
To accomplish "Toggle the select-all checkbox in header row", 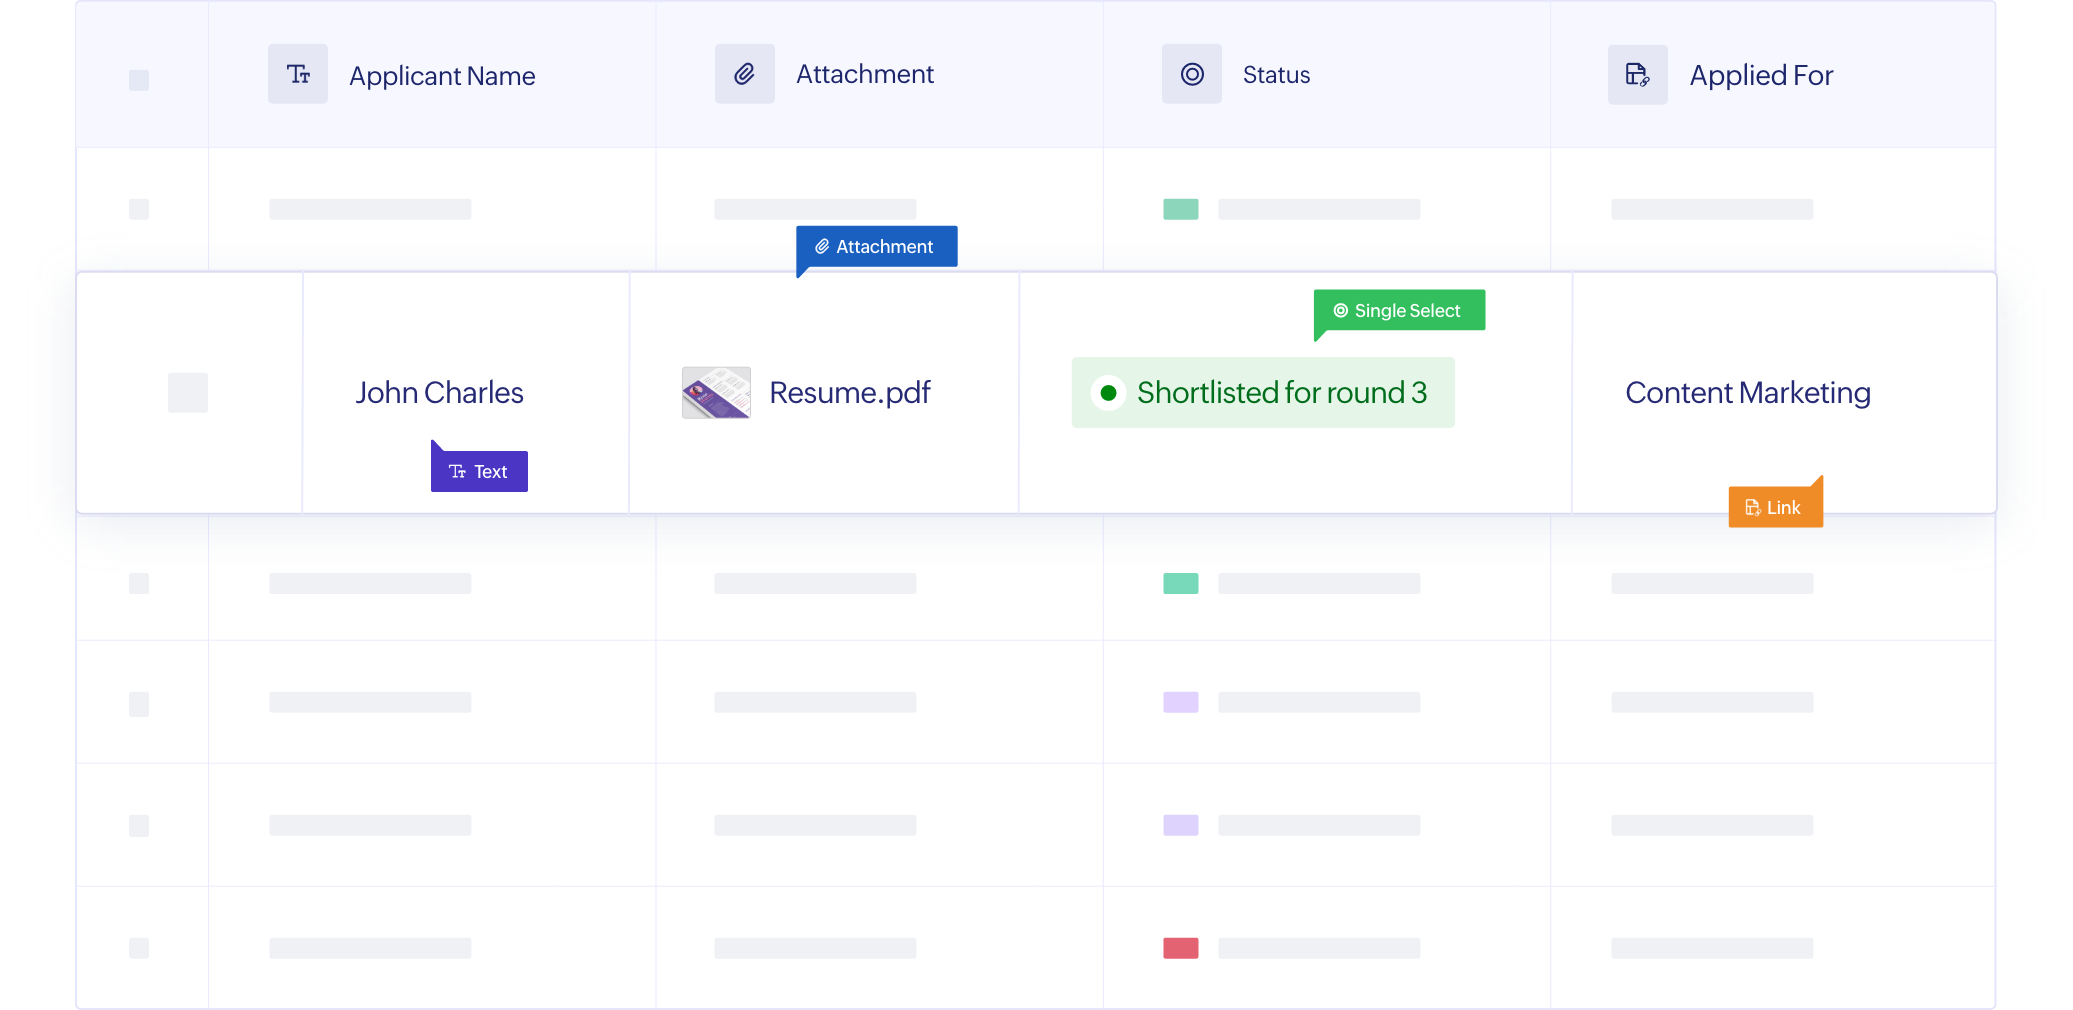I will [x=139, y=80].
